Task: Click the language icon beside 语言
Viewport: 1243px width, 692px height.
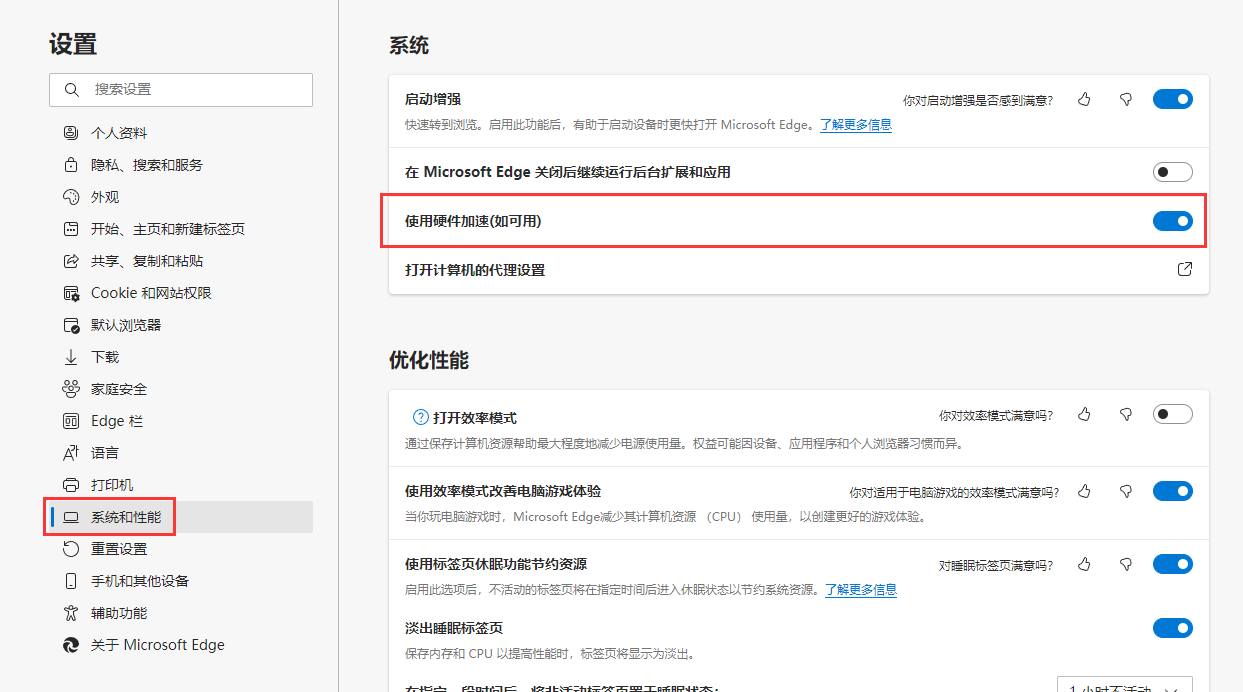Action: click(70, 453)
